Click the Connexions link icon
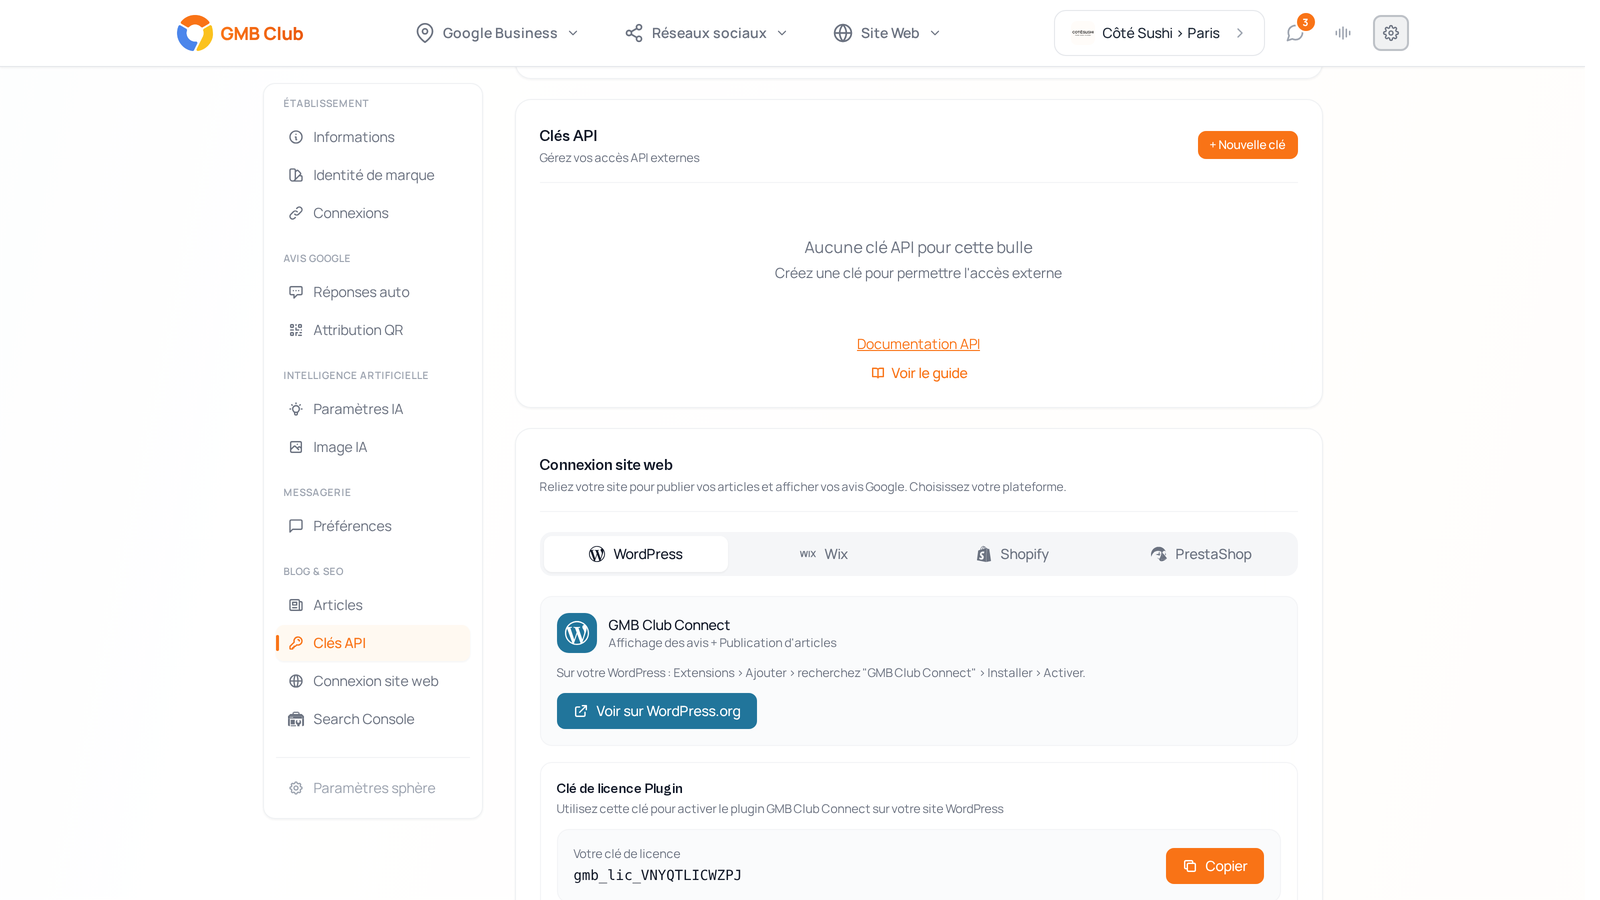Viewport: 1600px width, 900px height. tap(296, 213)
